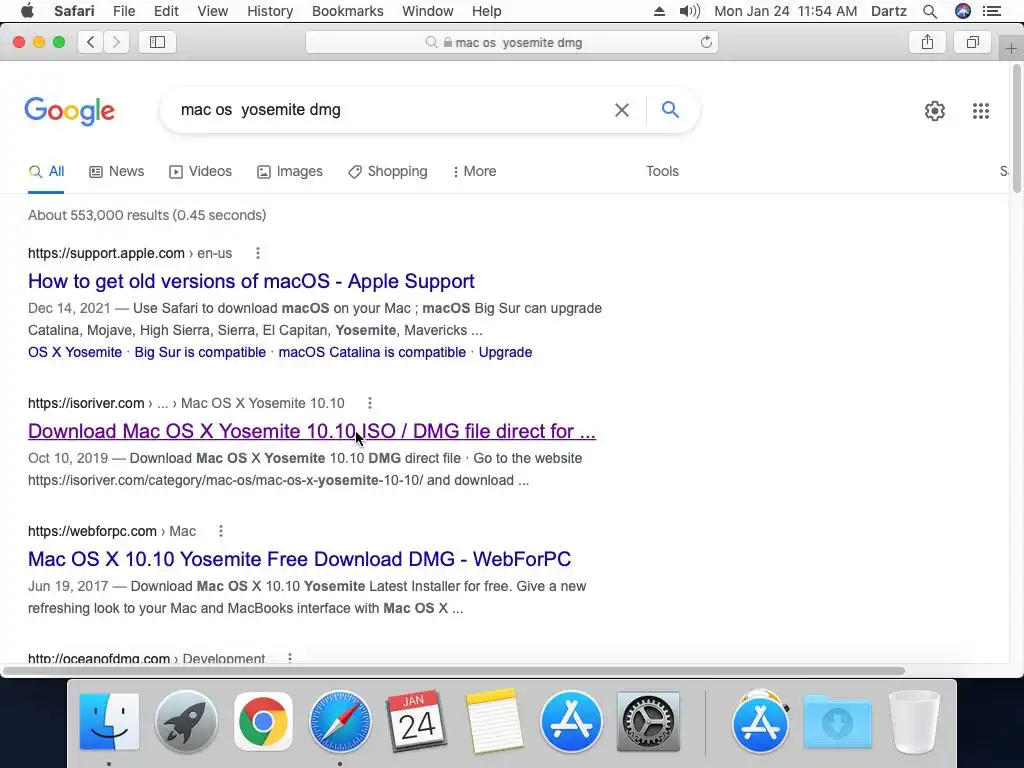Screen dimensions: 1024x768
Task: Open the Edit menu
Action: click(x=166, y=11)
